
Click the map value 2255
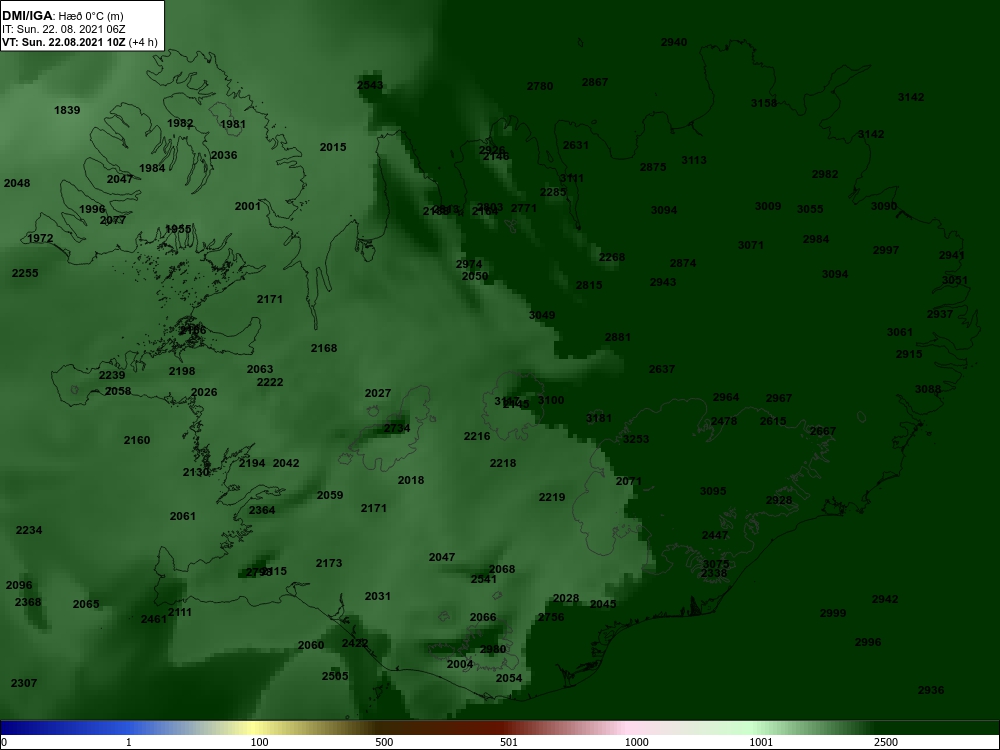pyautogui.click(x=25, y=273)
